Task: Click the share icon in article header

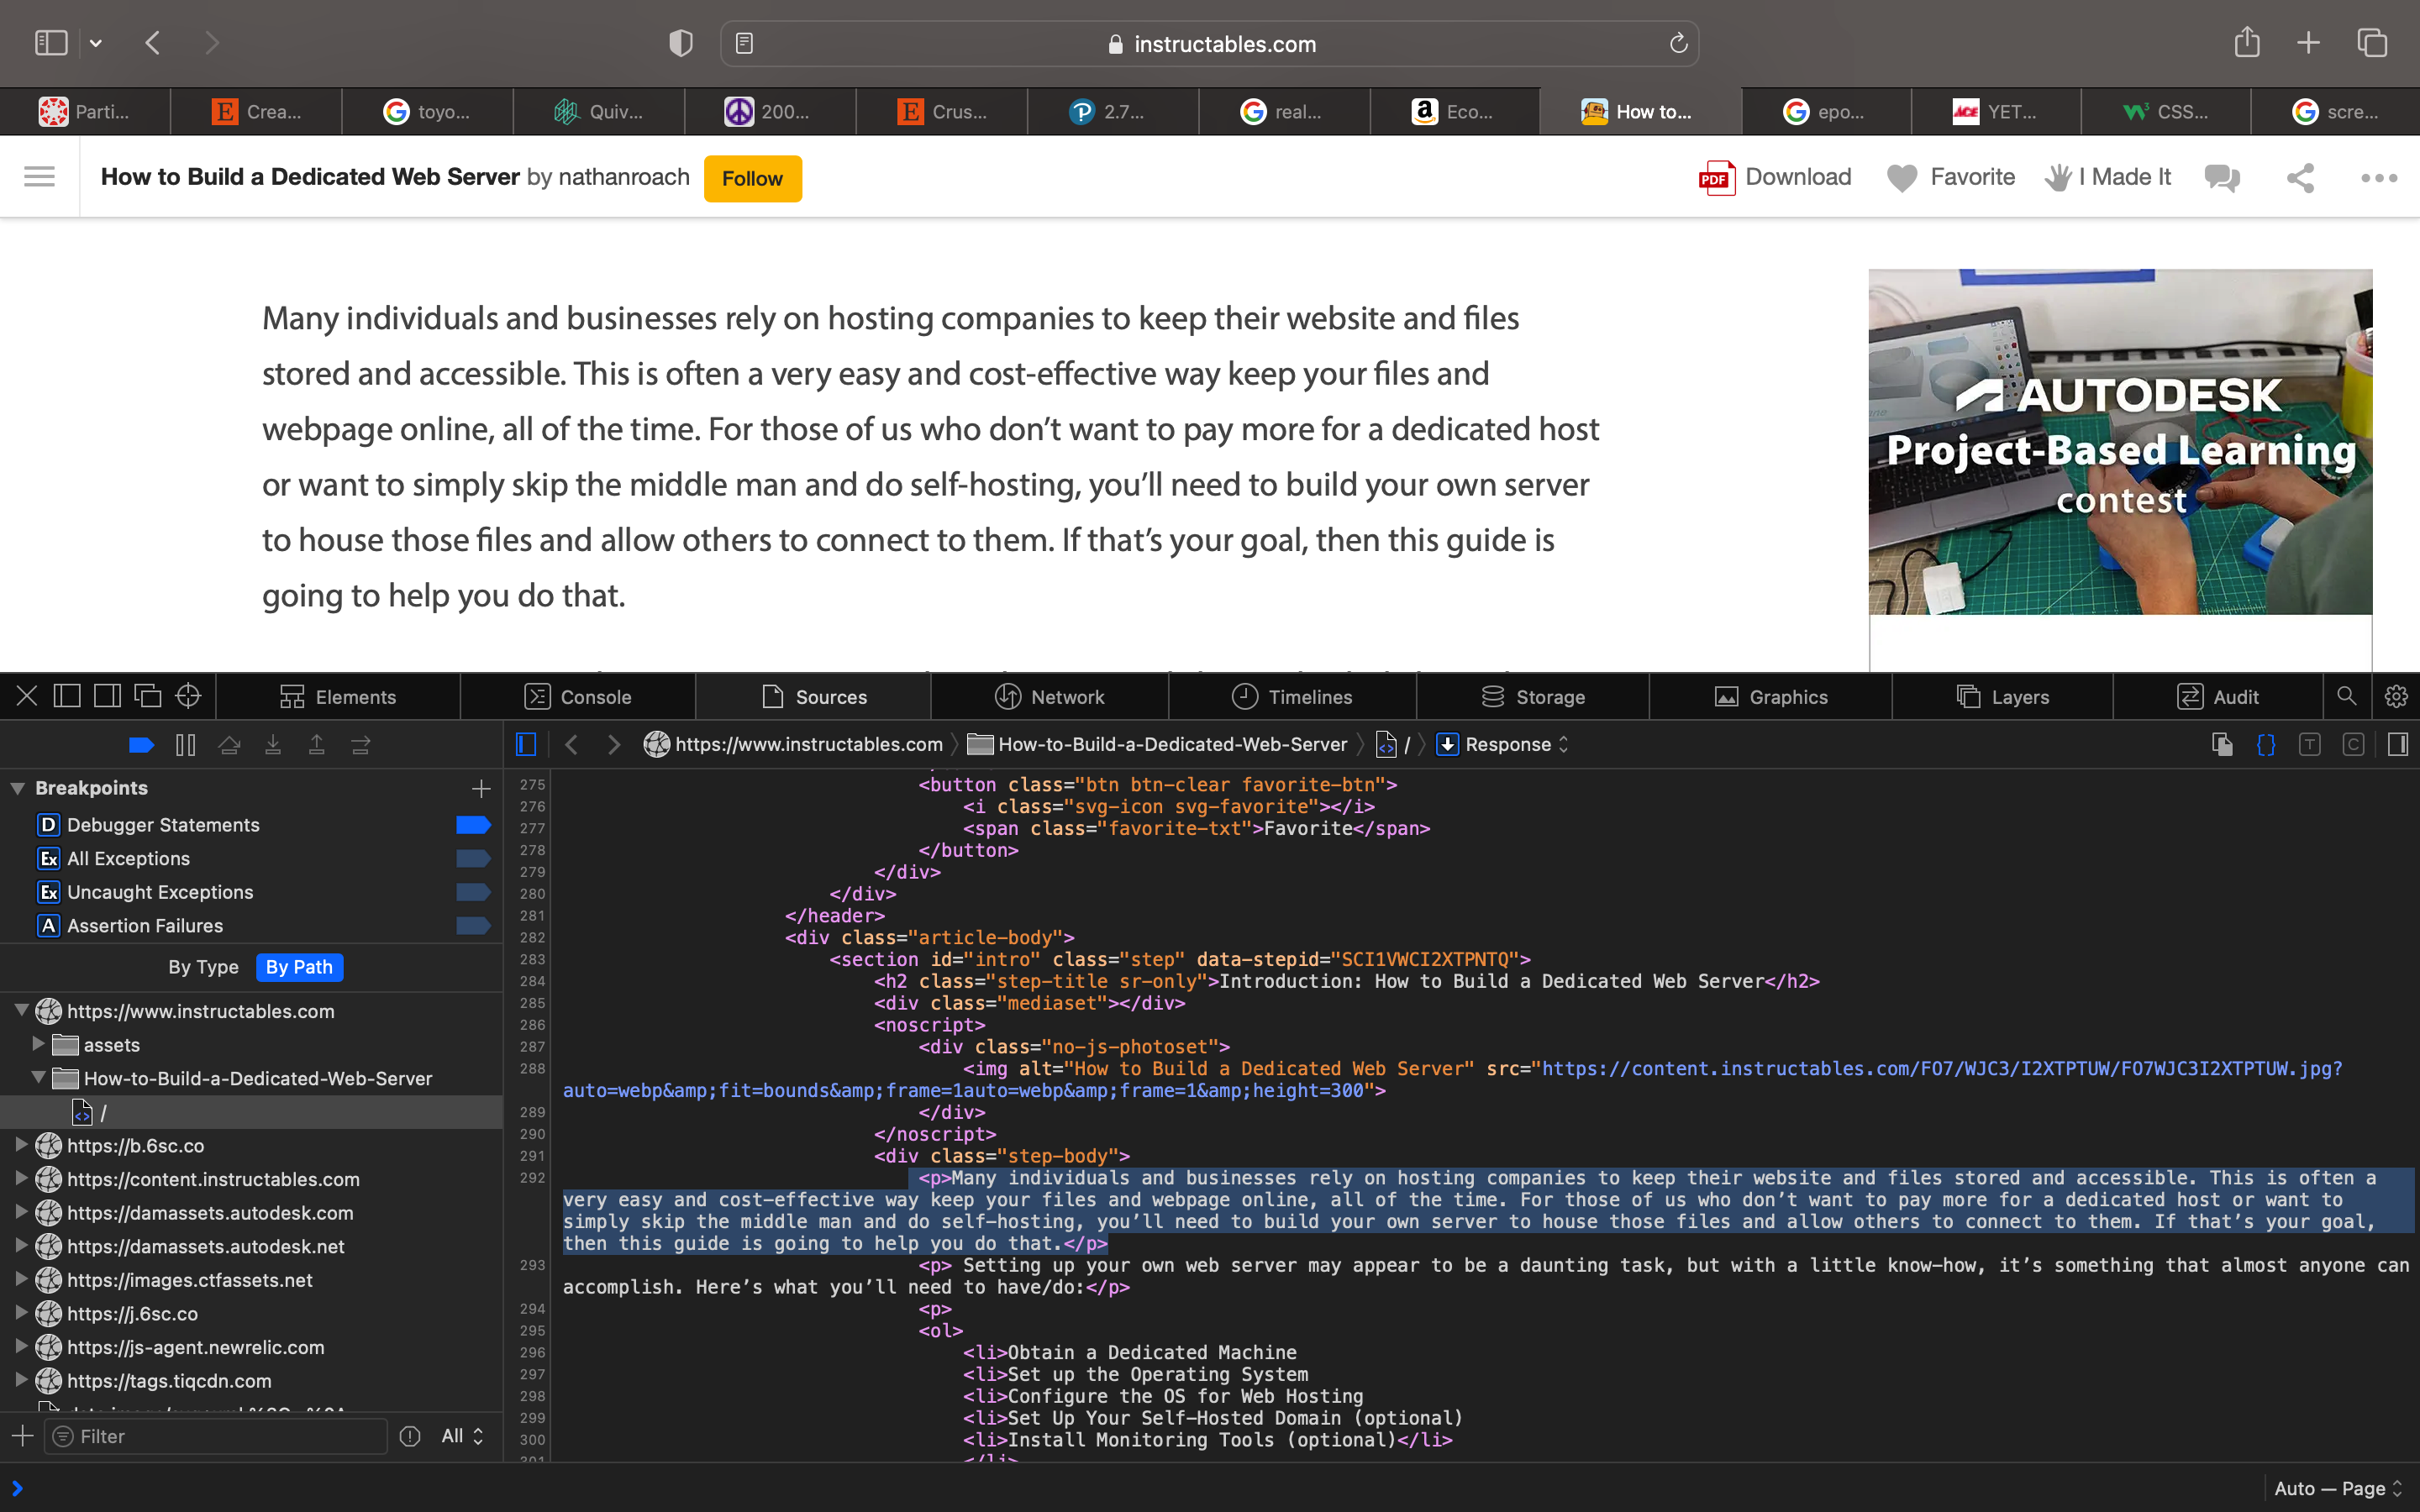Action: [2300, 178]
